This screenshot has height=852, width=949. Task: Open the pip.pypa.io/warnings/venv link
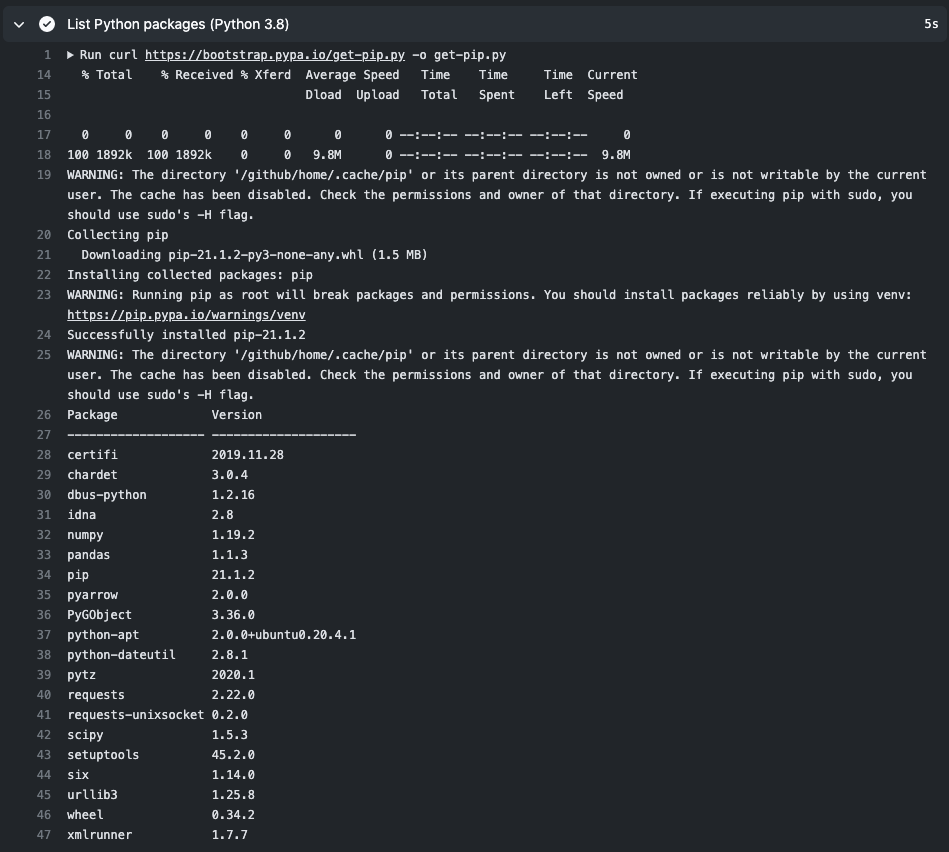186,315
